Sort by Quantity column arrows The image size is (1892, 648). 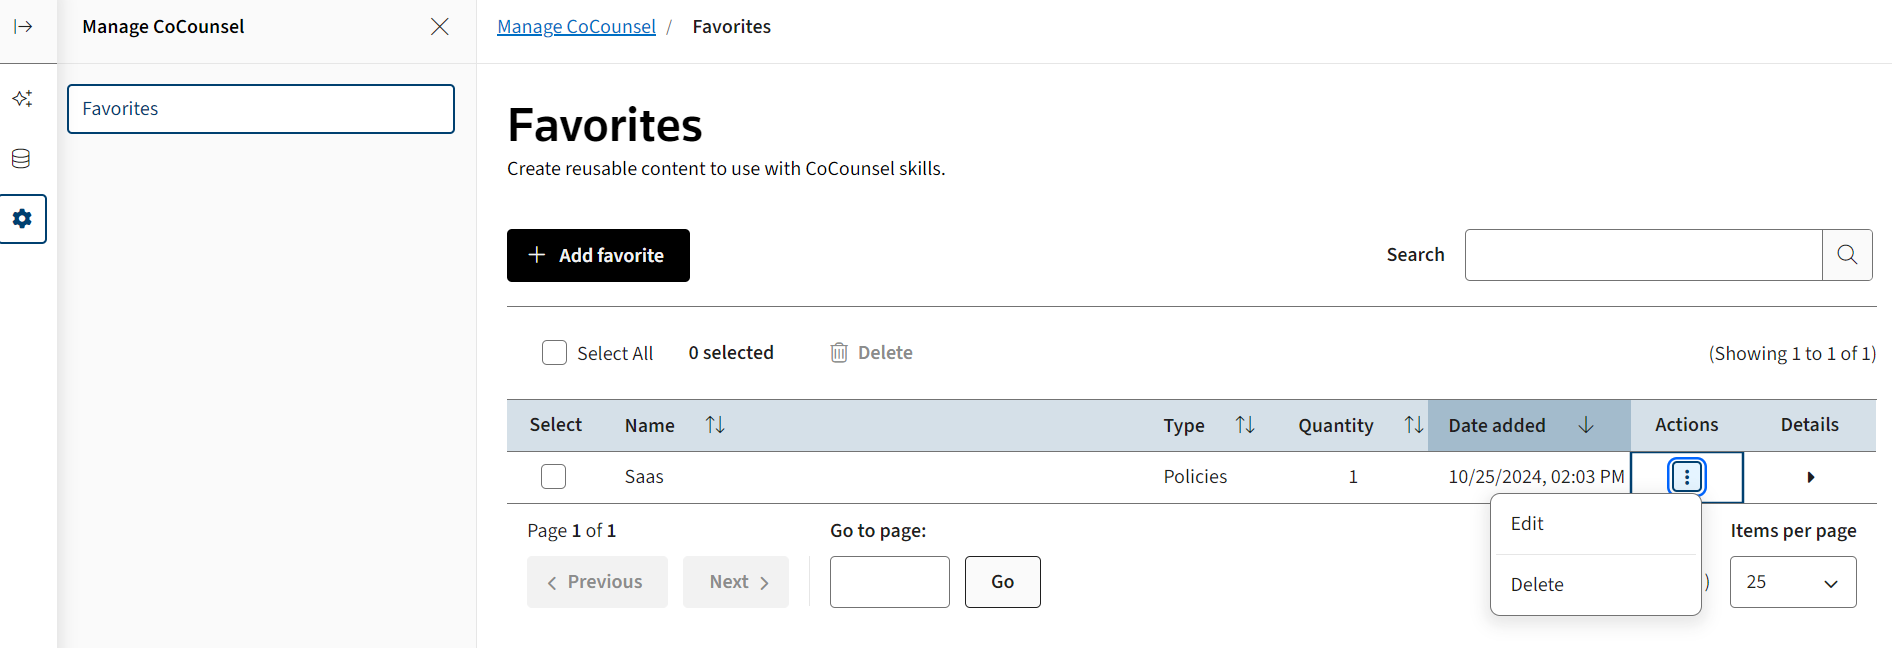click(1413, 425)
